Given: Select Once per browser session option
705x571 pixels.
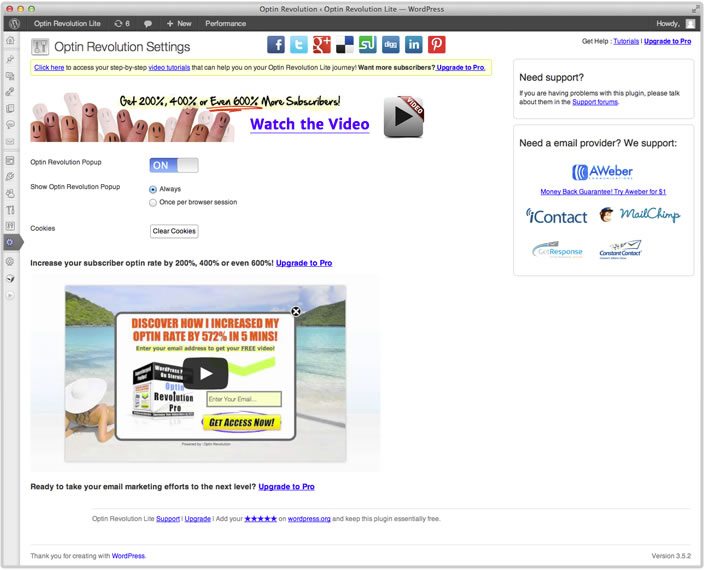Looking at the screenshot, I should (x=153, y=203).
